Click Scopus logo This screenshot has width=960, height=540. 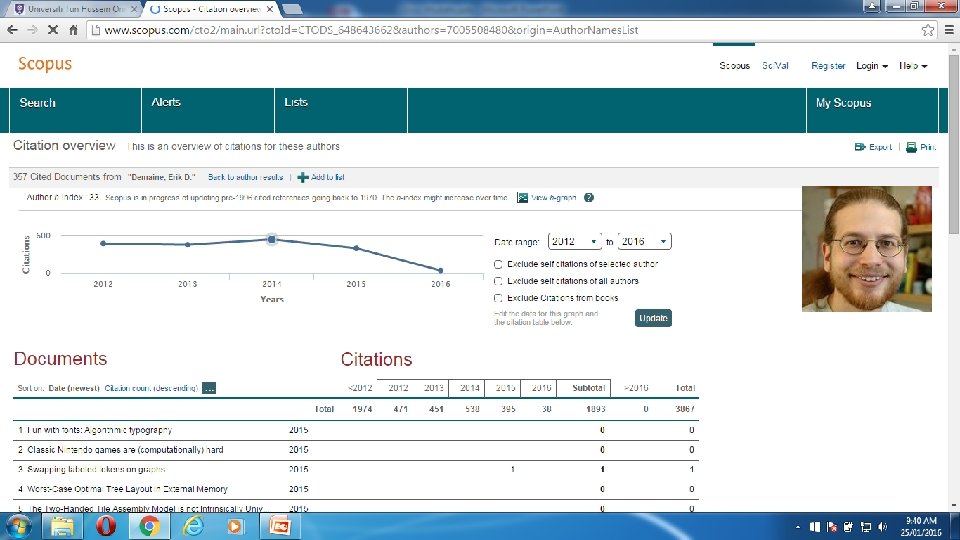pos(45,64)
